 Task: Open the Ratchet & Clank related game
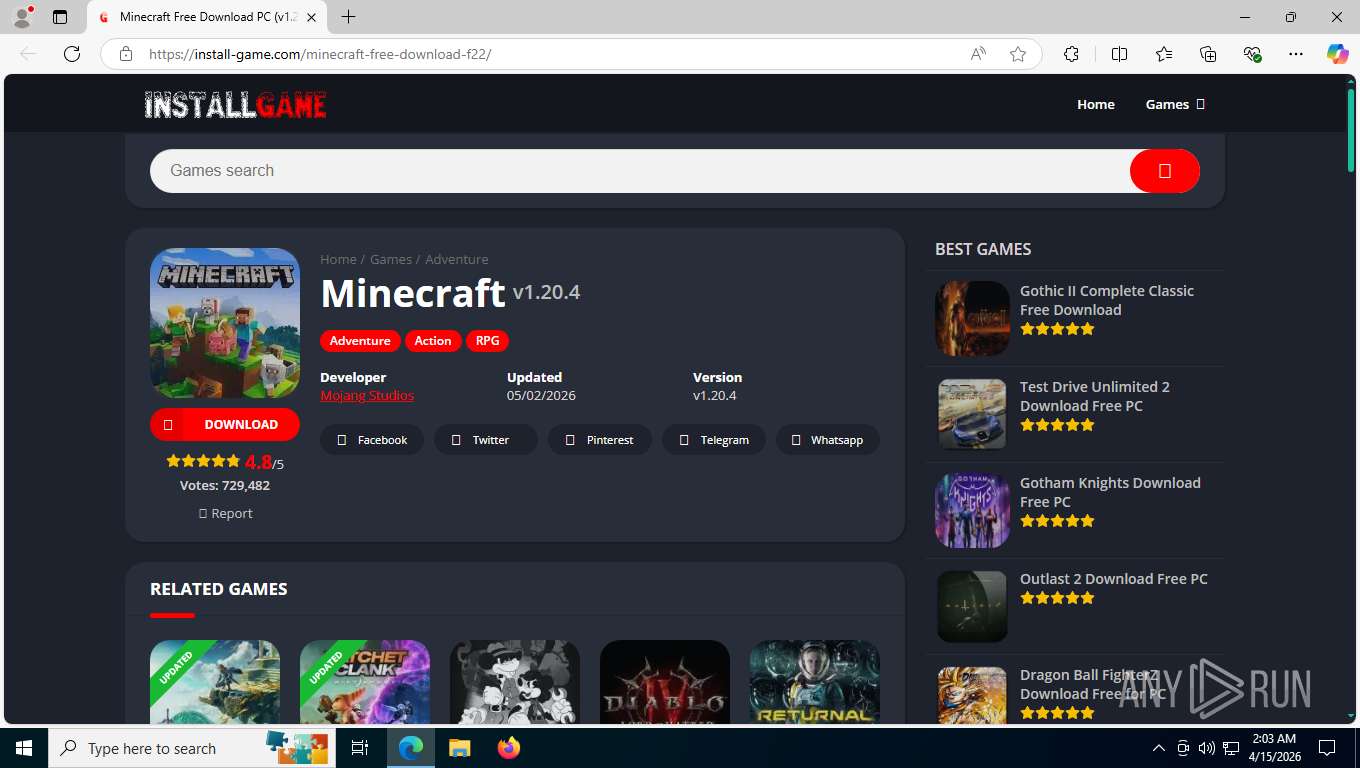365,681
